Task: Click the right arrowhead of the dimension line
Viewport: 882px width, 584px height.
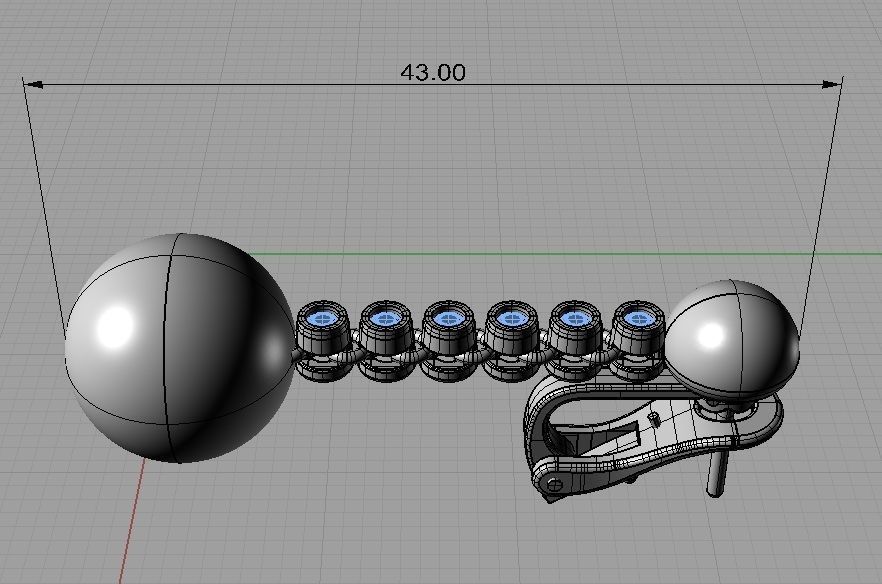Action: pyautogui.click(x=832, y=84)
